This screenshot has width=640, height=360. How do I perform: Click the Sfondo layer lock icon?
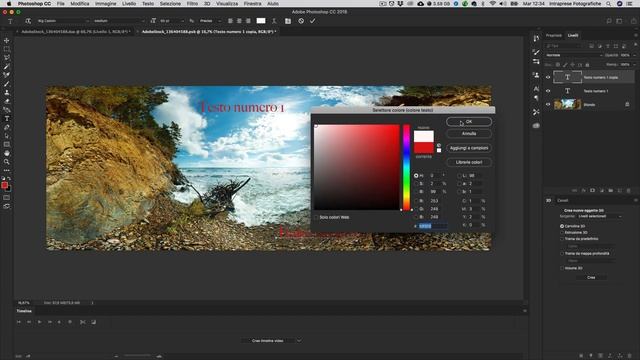coord(627,104)
